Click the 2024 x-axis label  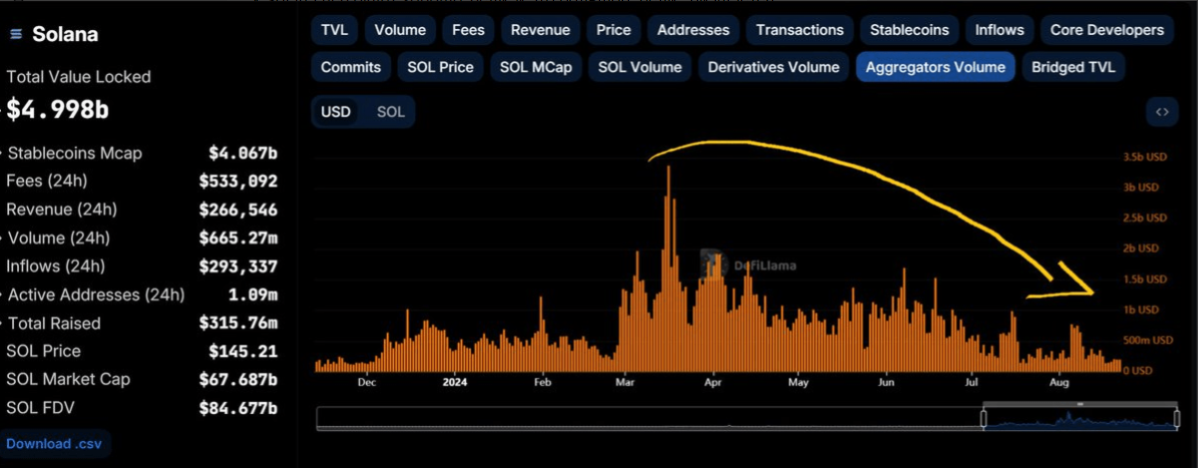click(455, 382)
